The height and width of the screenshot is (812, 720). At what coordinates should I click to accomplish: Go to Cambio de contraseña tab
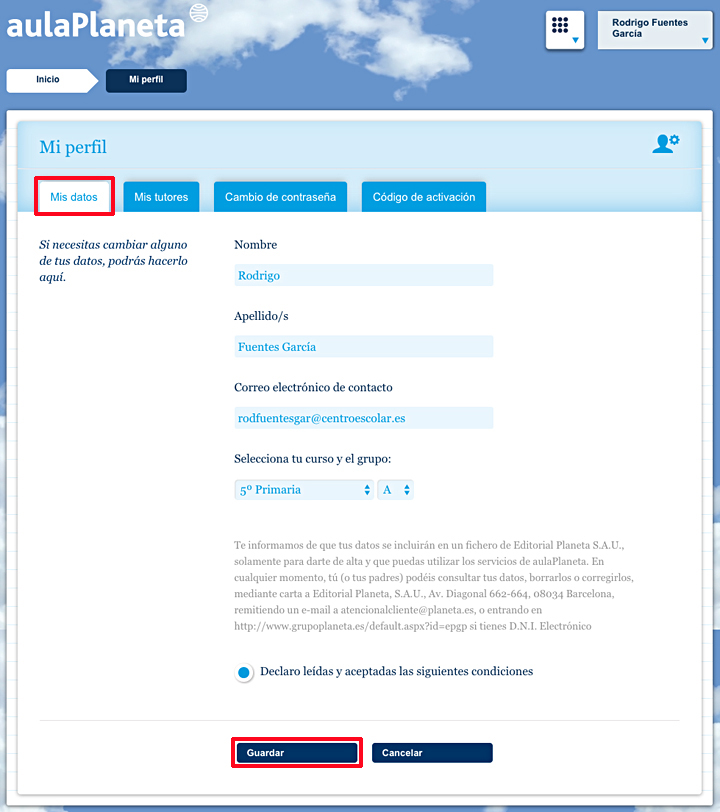click(280, 197)
